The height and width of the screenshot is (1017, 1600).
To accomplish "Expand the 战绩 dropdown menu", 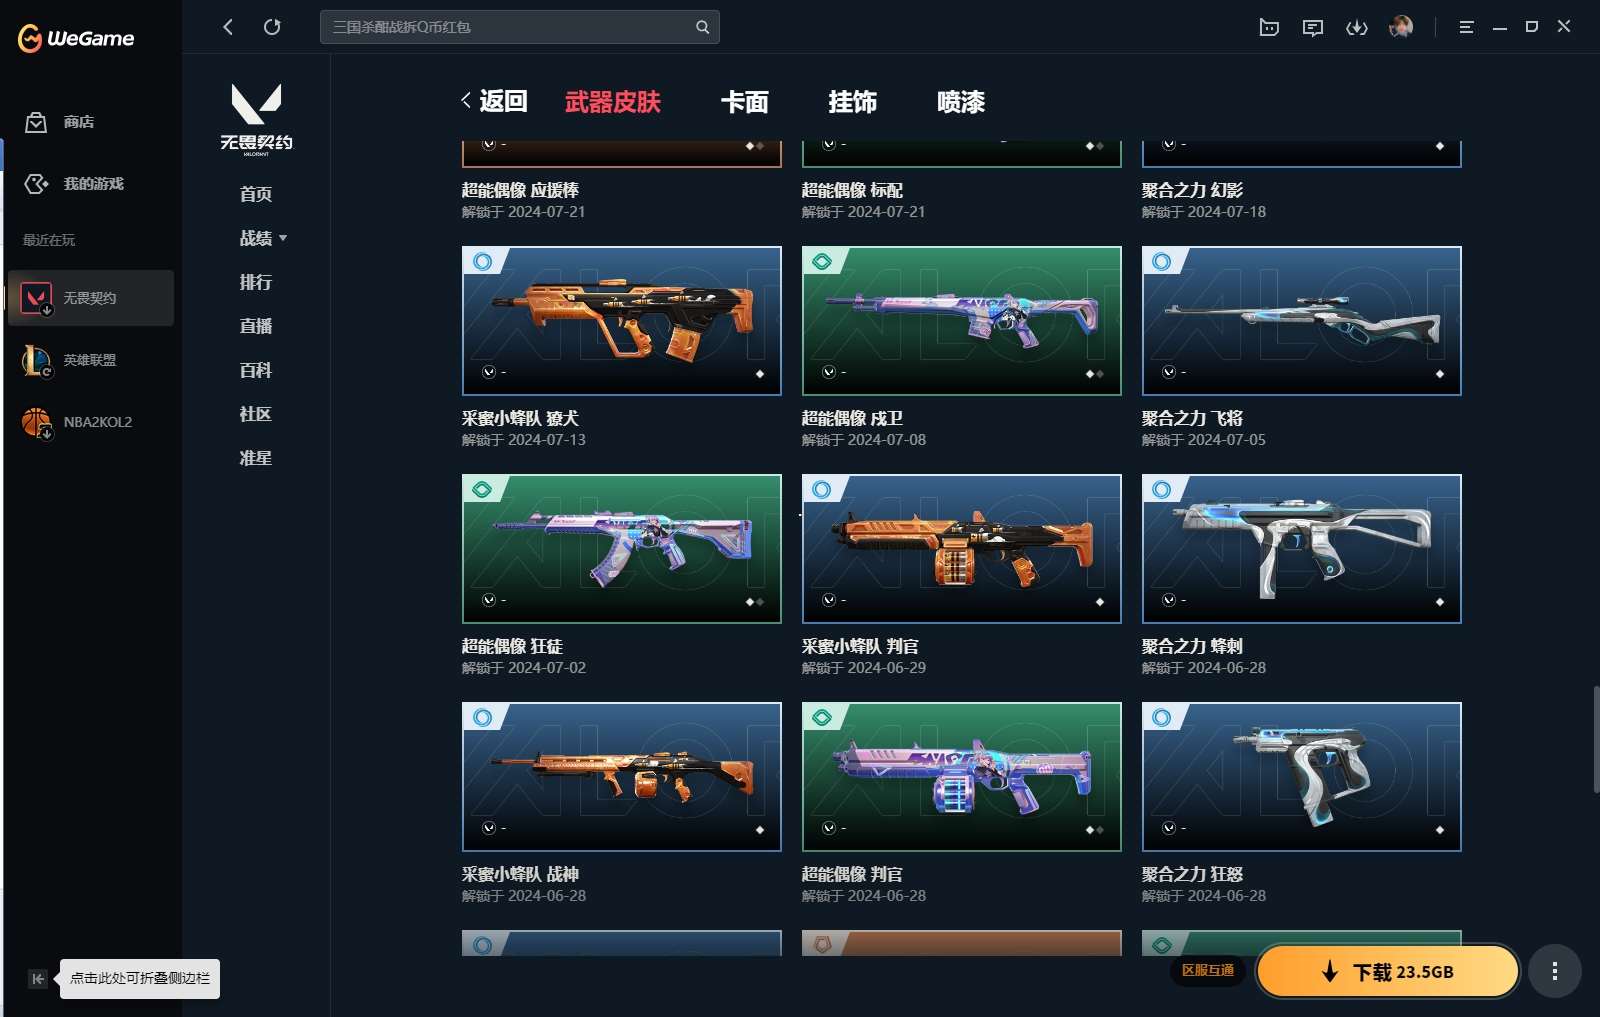I will click(263, 238).
